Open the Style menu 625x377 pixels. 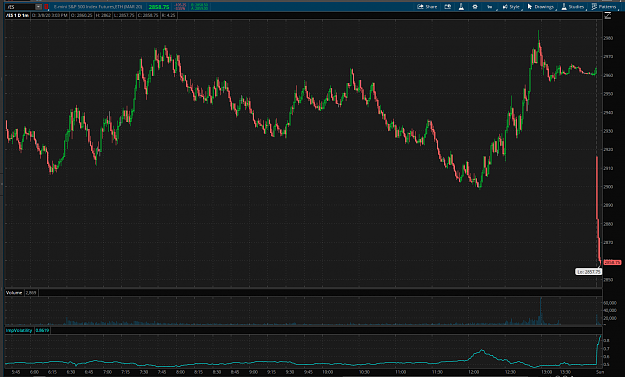pyautogui.click(x=511, y=7)
